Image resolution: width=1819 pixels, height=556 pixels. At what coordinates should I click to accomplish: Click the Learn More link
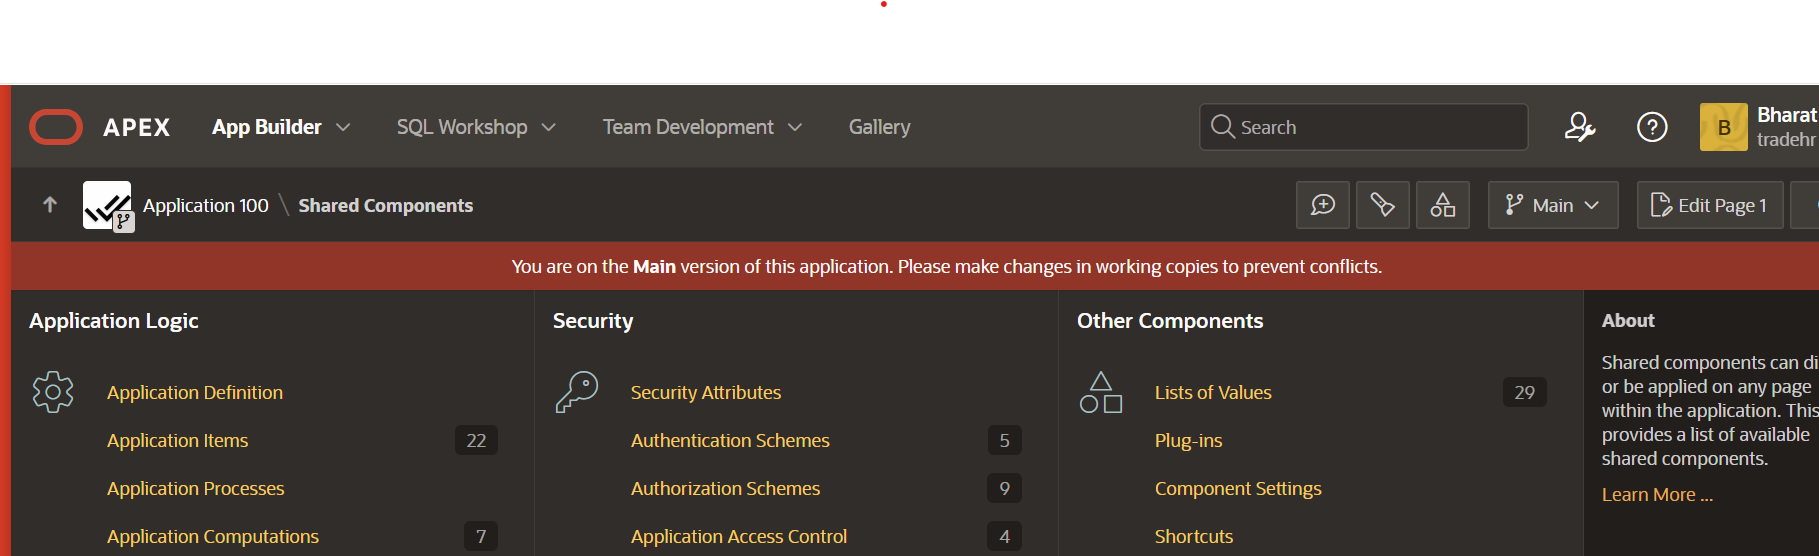(1656, 494)
